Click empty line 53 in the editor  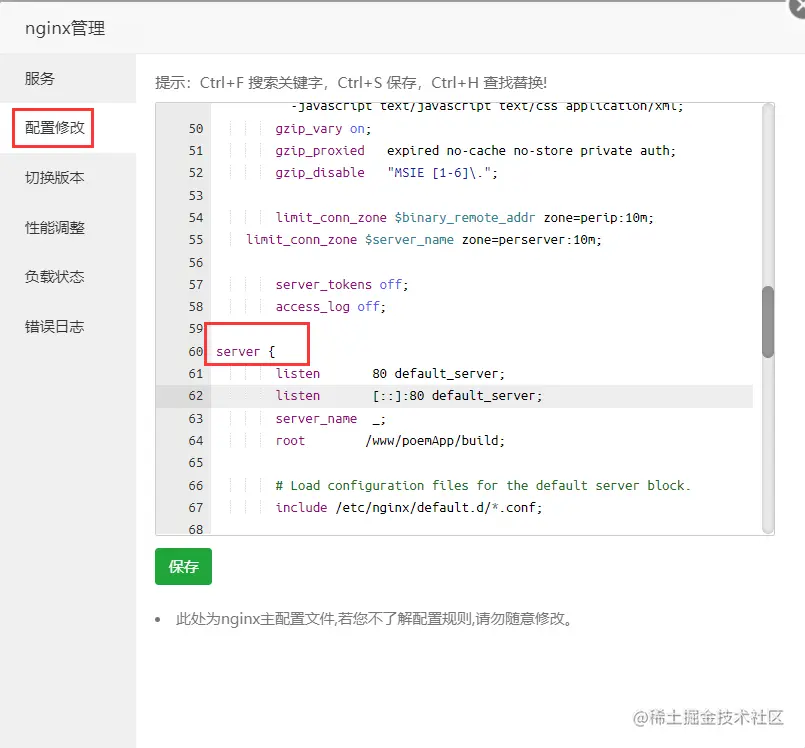point(482,196)
